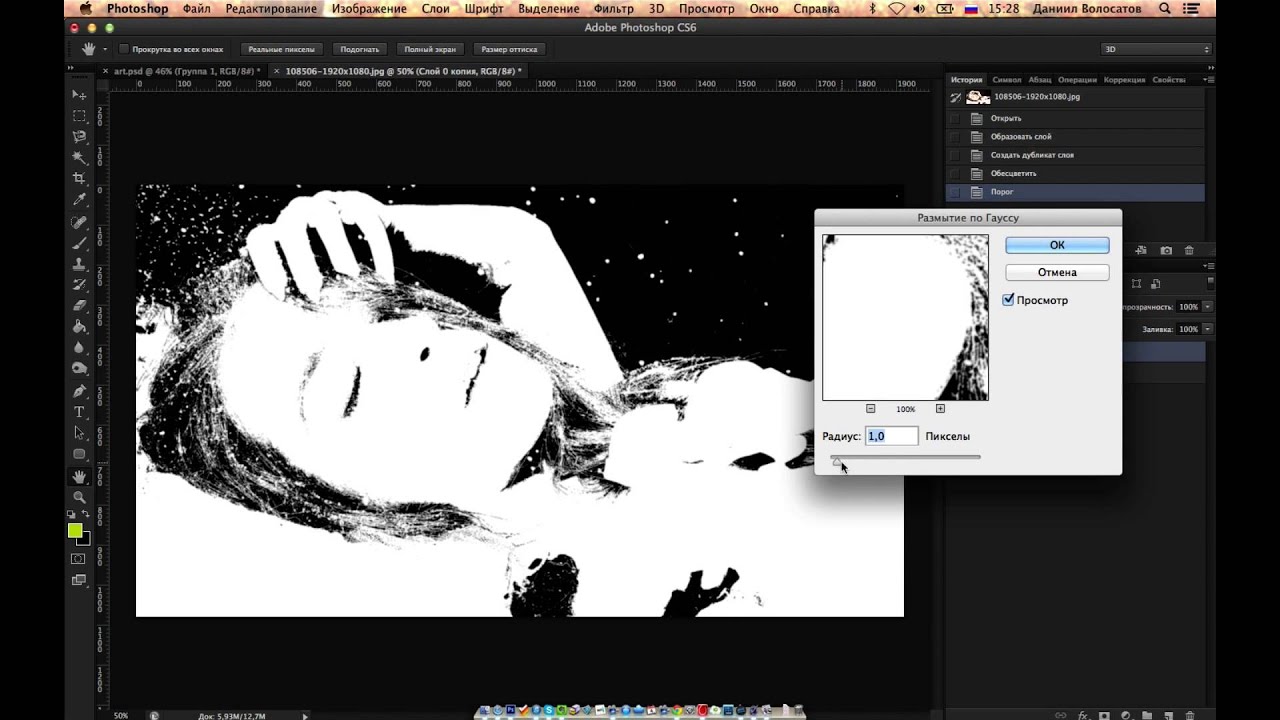The image size is (1280, 720).
Task: Create new snapshot with camera icon
Action: click(1165, 250)
